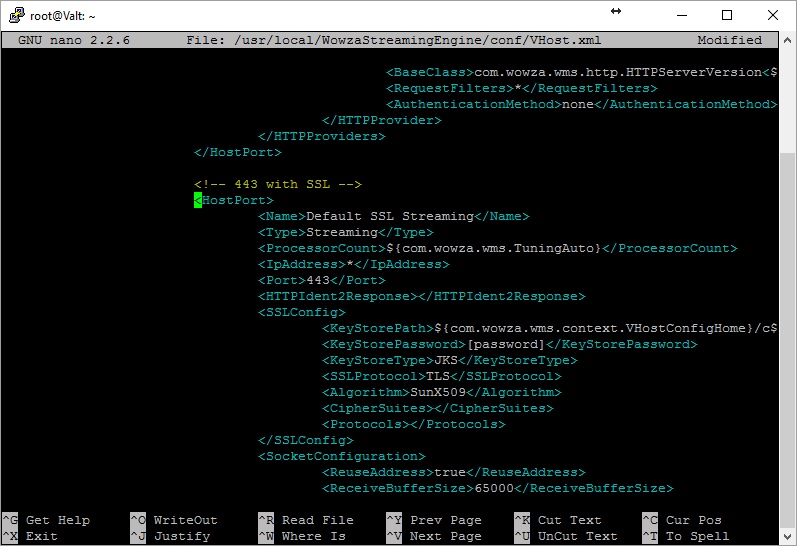This screenshot has height=546, width=797.
Task: Click the empty CipherSuites line
Action: pyautogui.click(x=438, y=408)
